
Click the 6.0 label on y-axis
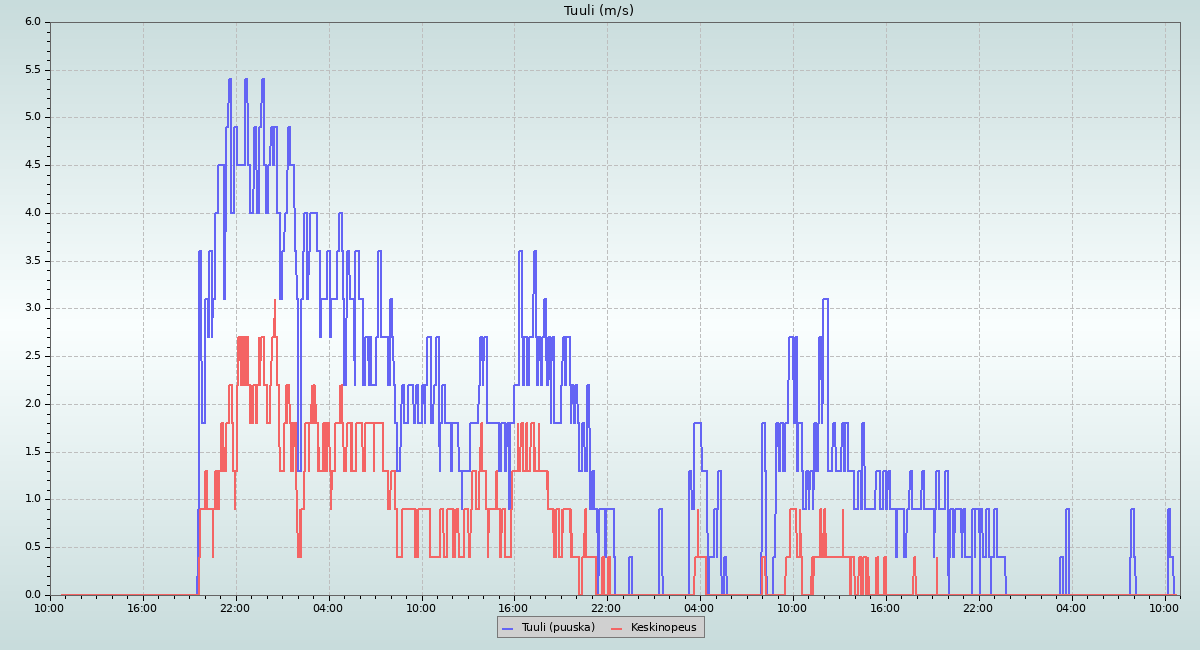click(33, 22)
